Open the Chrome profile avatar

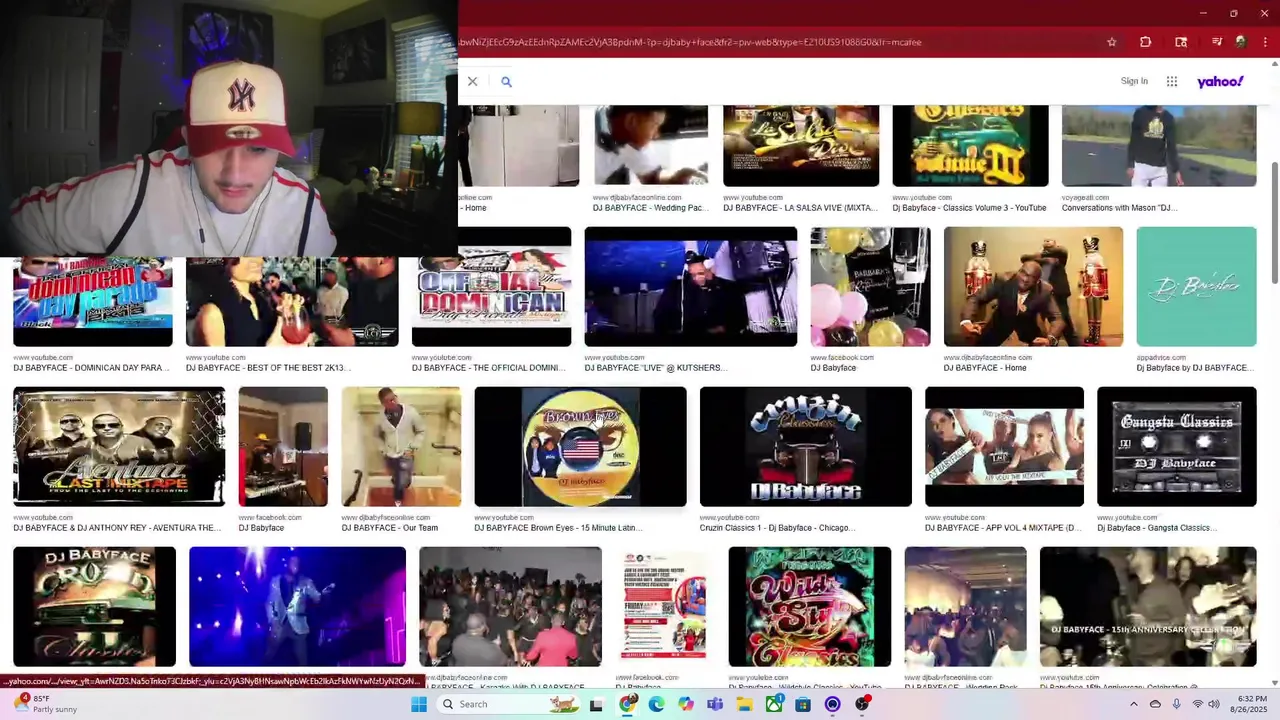coord(1240,42)
